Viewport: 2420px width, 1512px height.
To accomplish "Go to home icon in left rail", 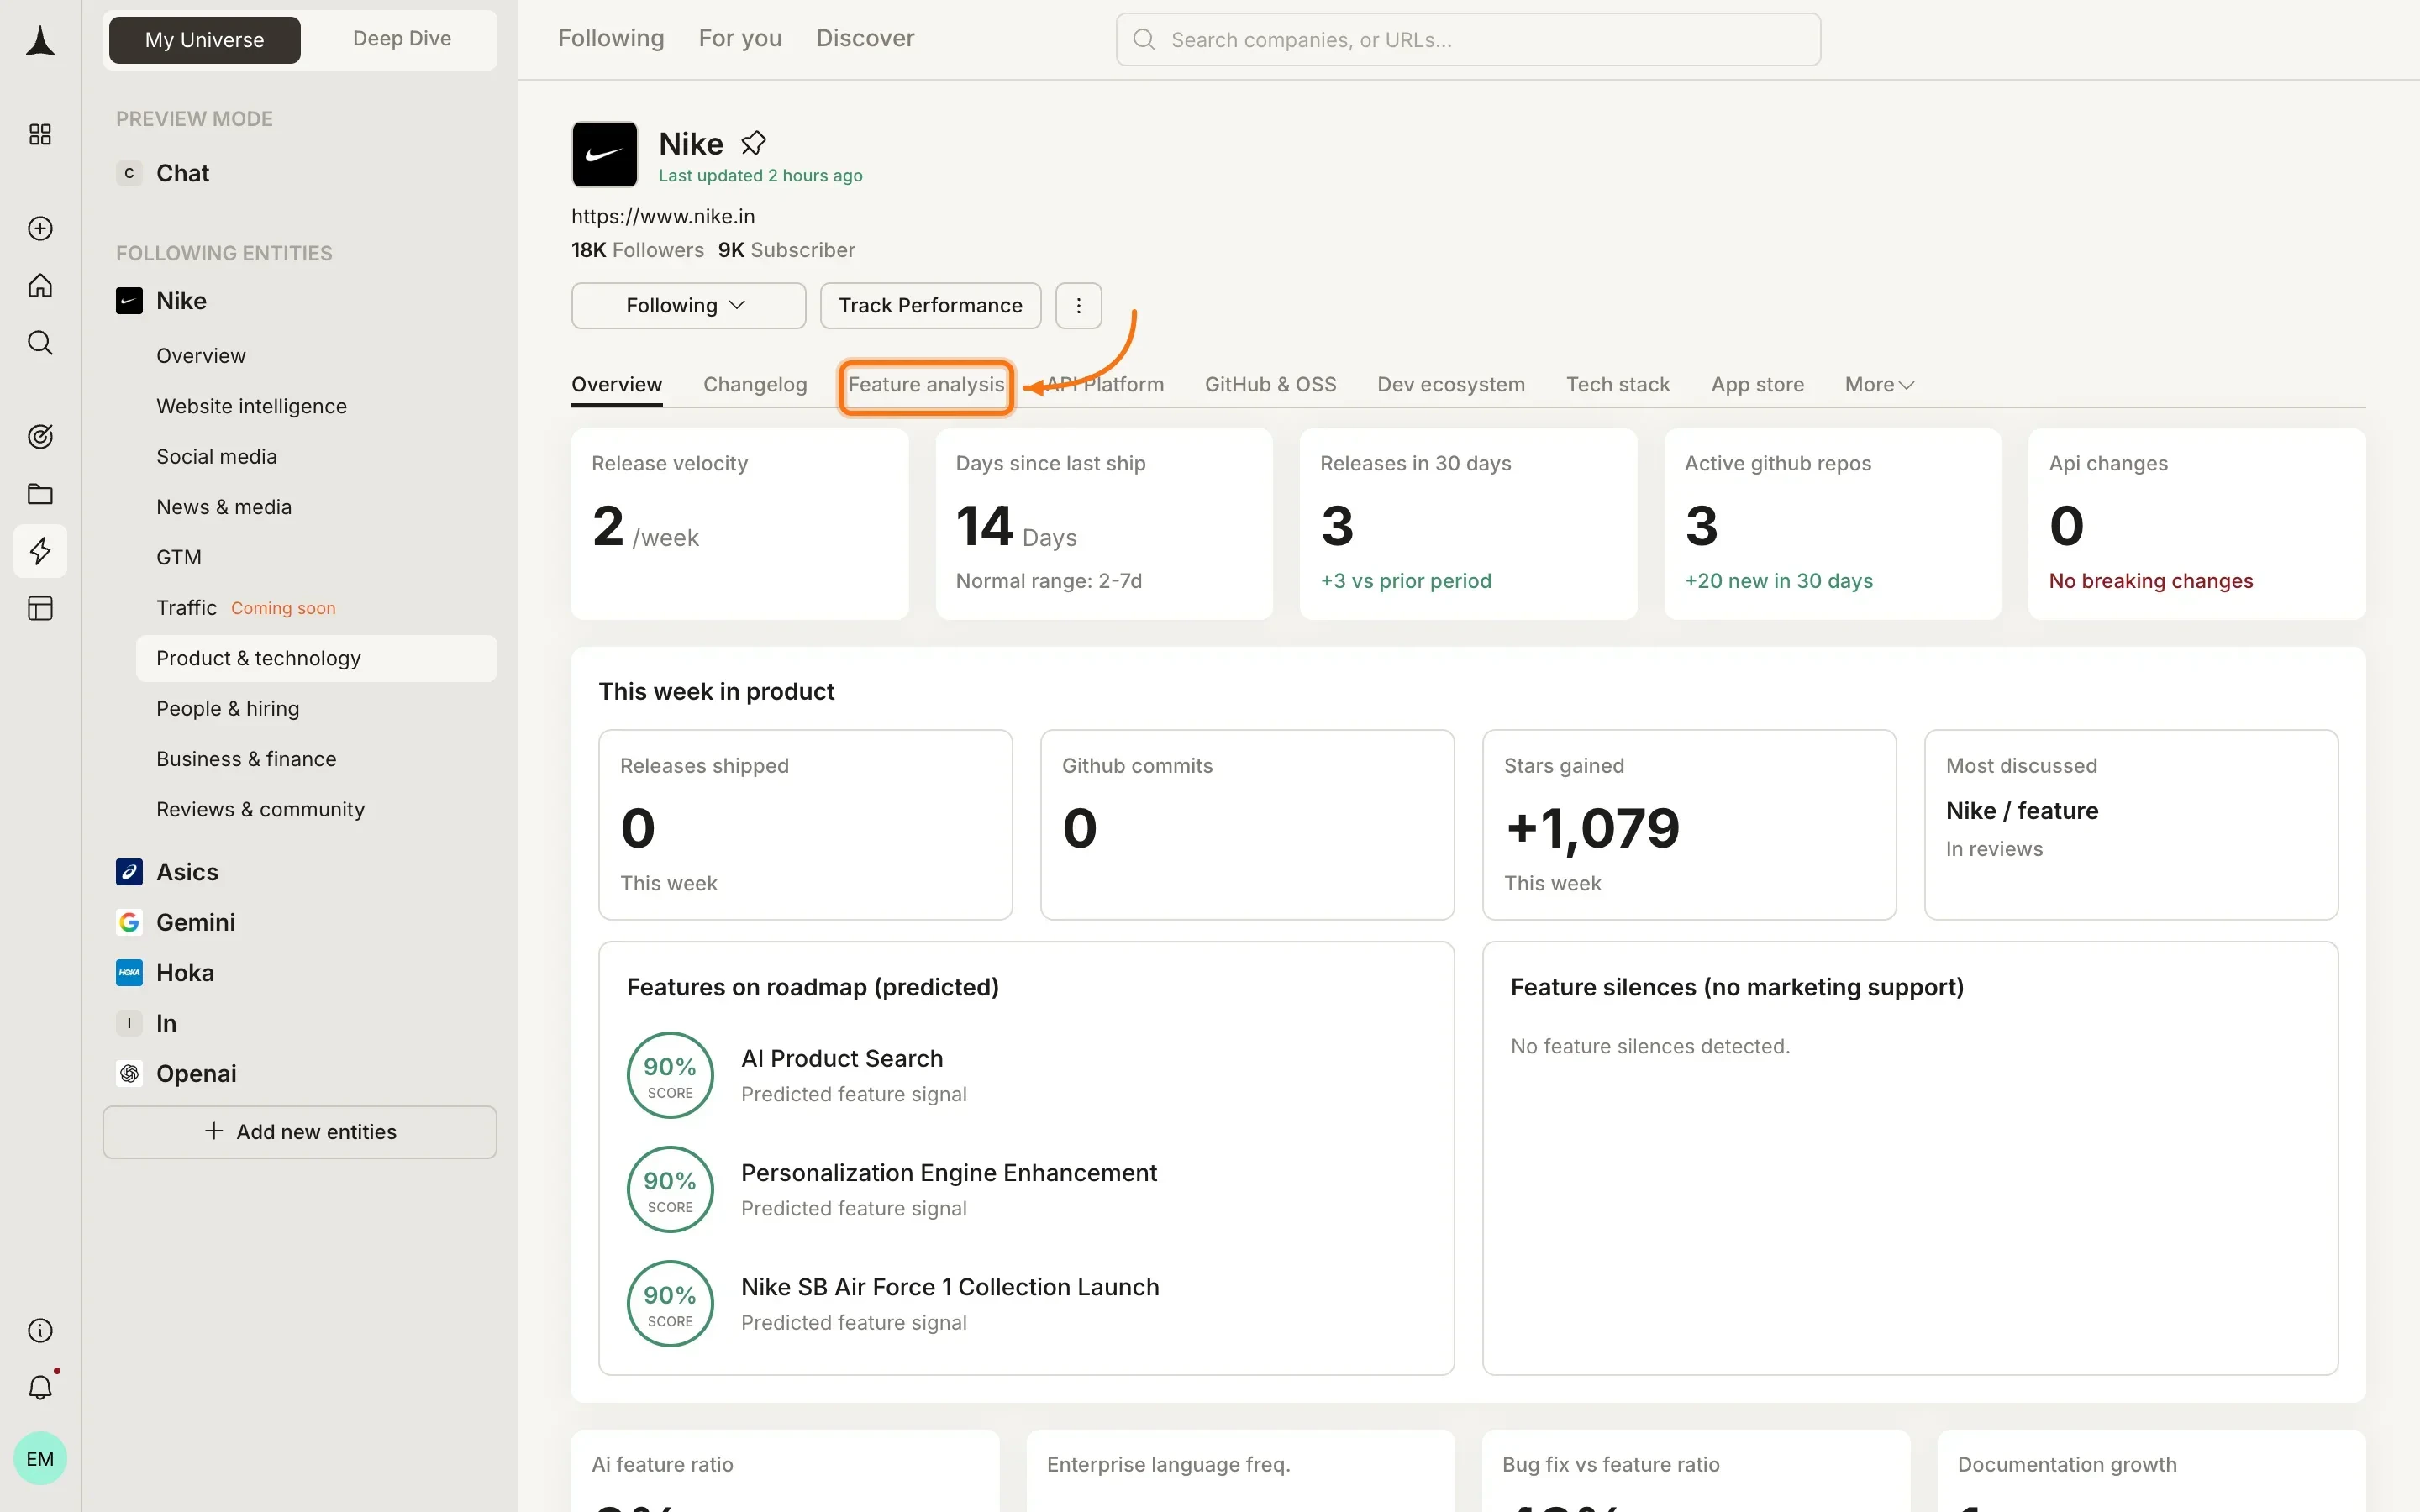I will [x=40, y=285].
